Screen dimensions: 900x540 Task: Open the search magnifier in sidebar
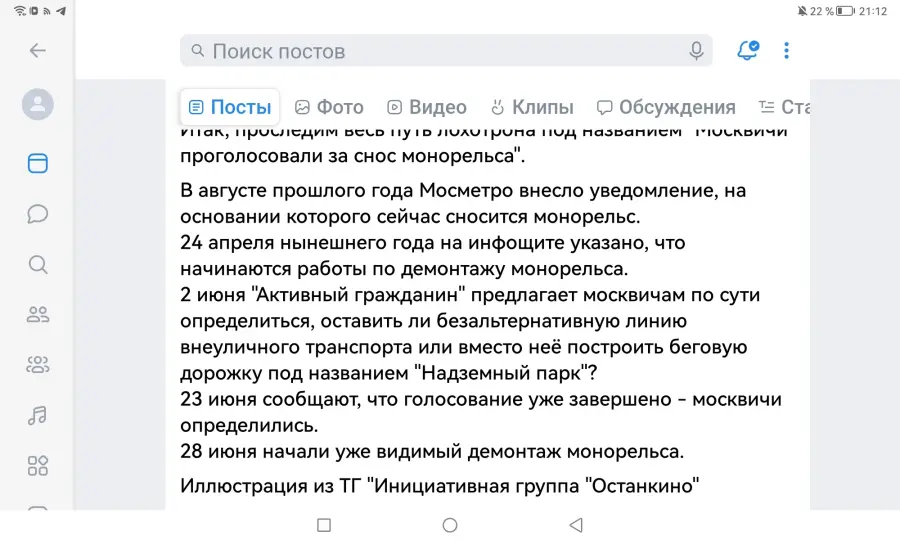(38, 265)
